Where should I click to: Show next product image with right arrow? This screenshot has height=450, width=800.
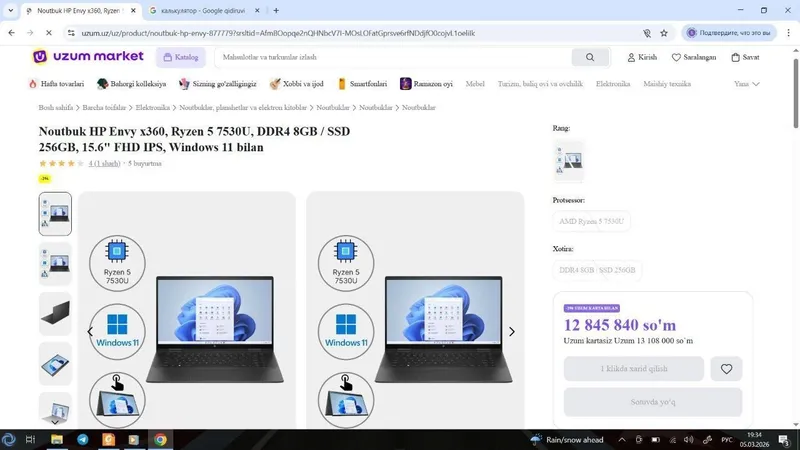pos(512,332)
